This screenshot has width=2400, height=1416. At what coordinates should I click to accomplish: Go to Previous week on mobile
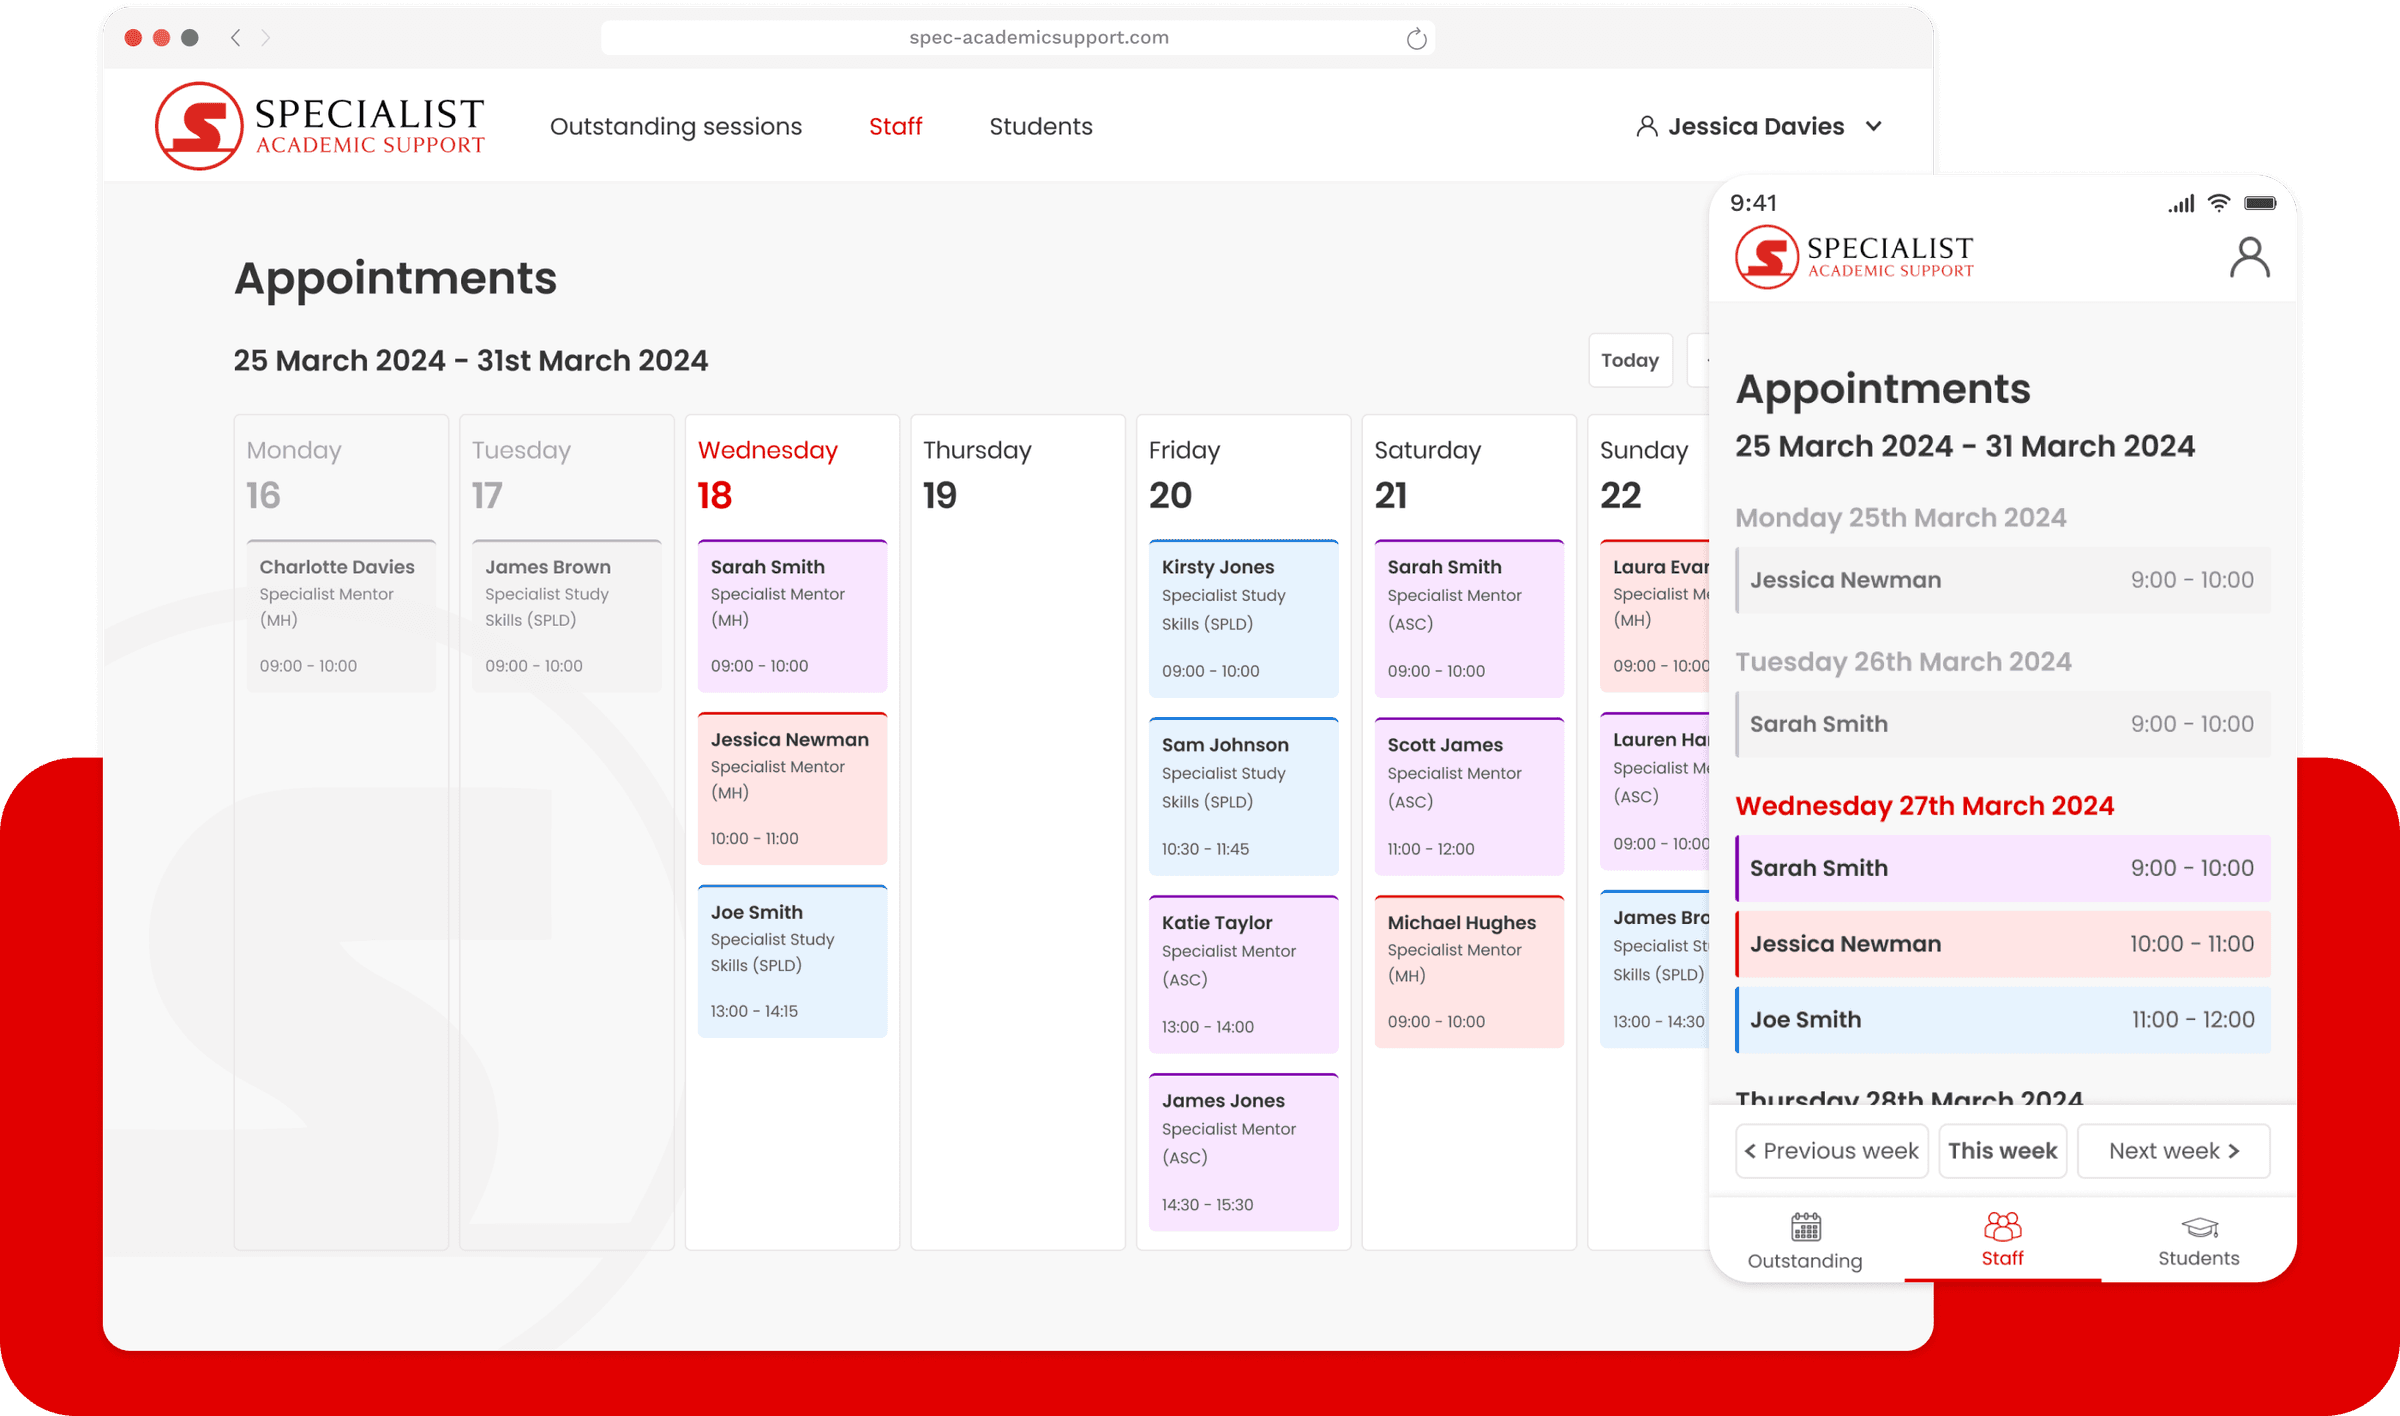[x=1831, y=1150]
